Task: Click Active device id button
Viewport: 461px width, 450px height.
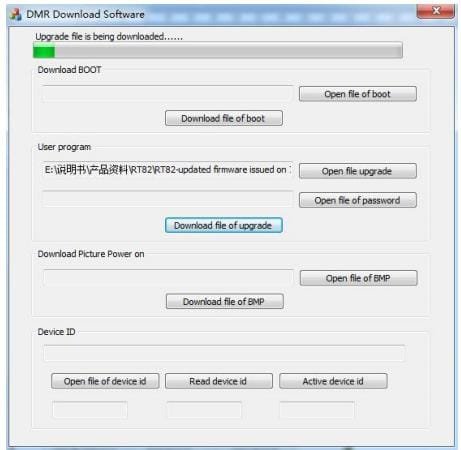Action: (x=333, y=381)
